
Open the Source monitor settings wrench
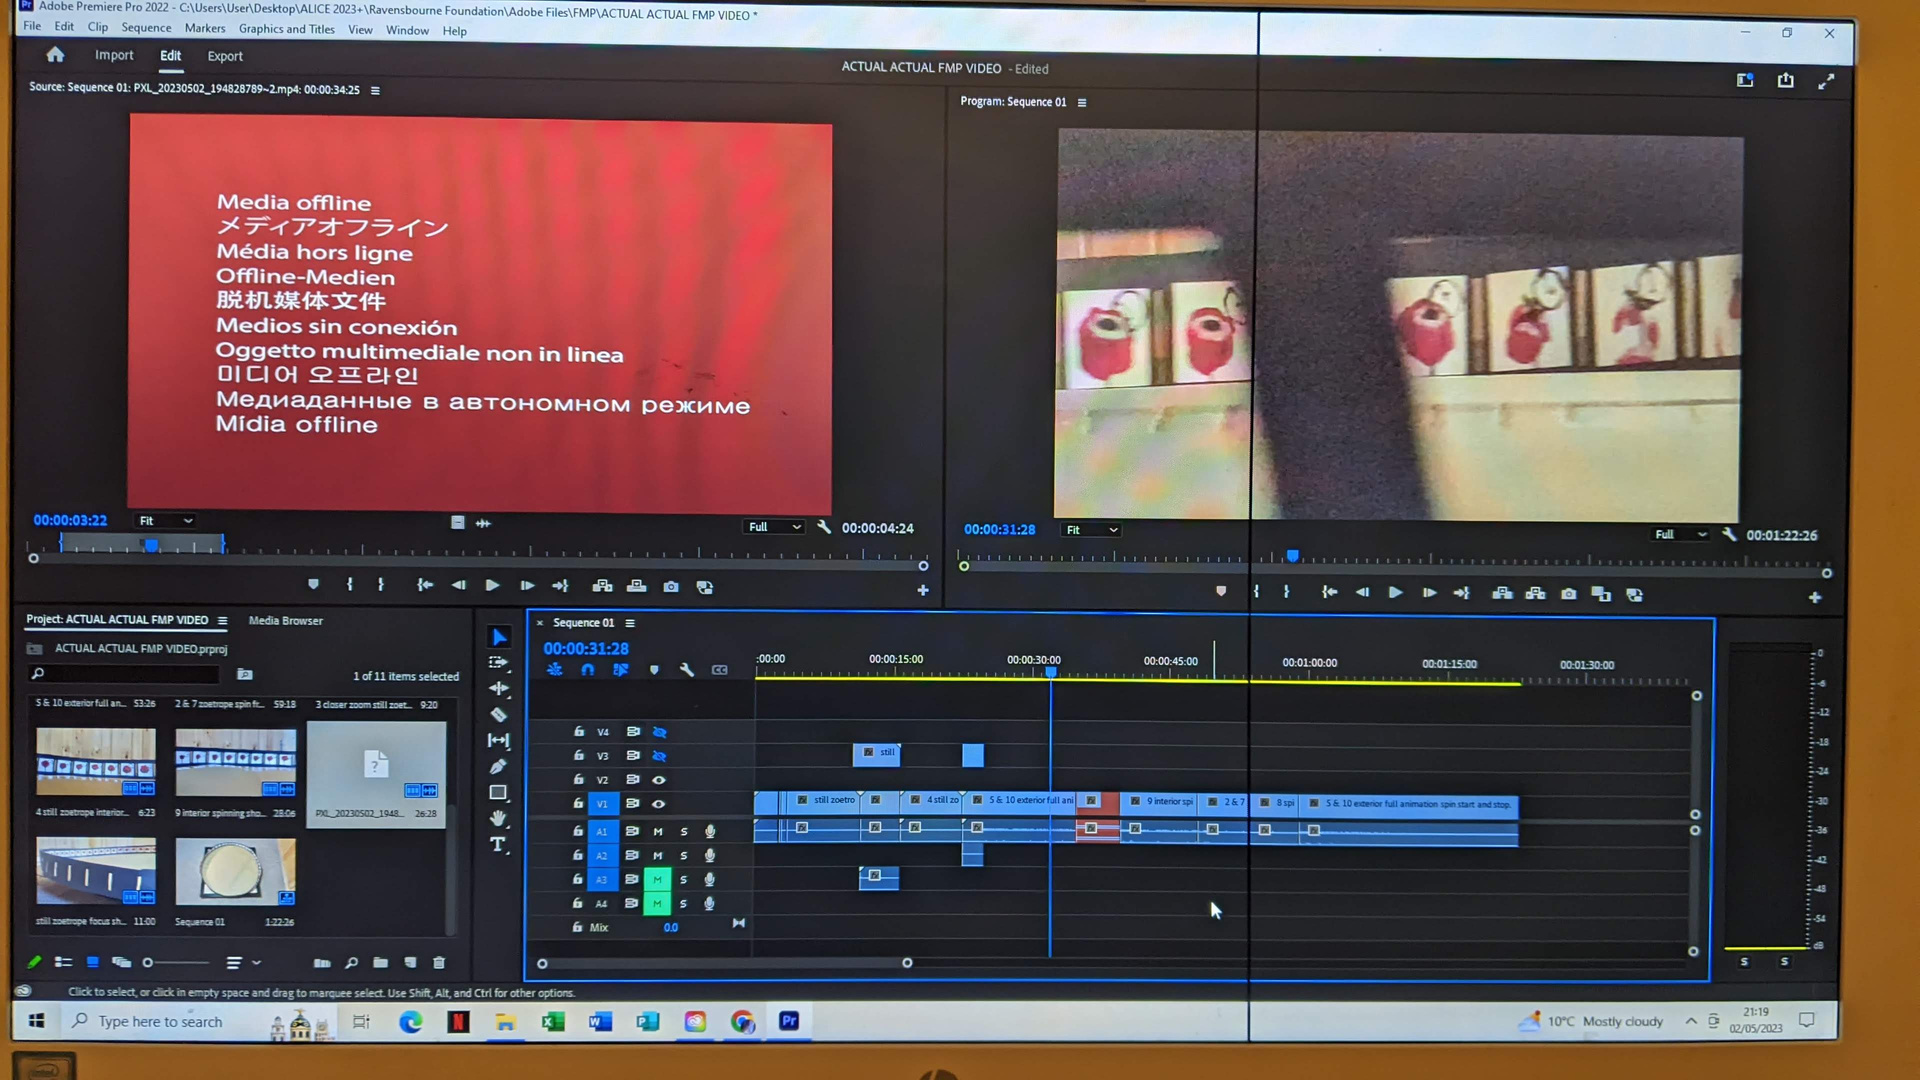coord(824,527)
